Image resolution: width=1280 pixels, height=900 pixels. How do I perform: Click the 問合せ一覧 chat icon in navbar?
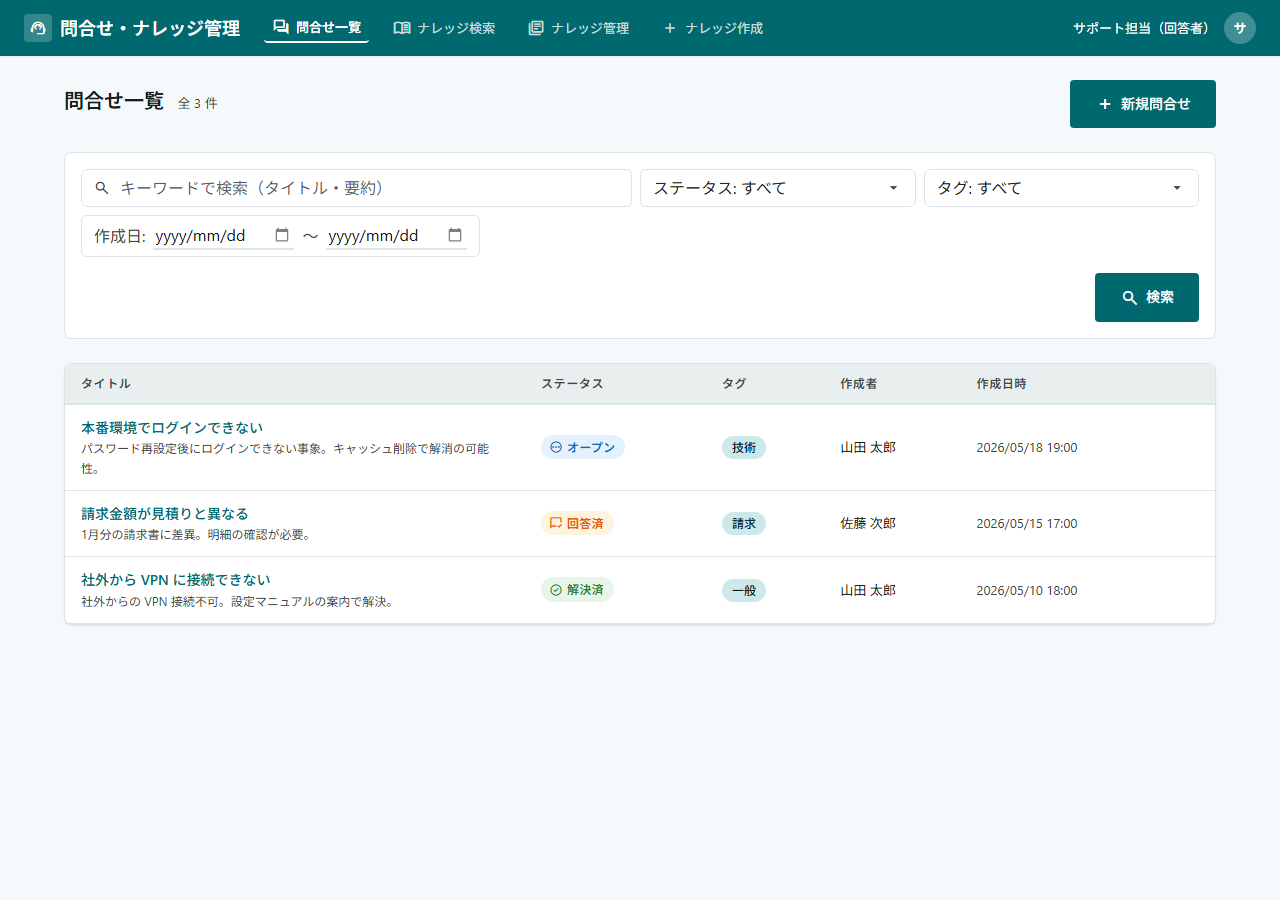(x=281, y=27)
